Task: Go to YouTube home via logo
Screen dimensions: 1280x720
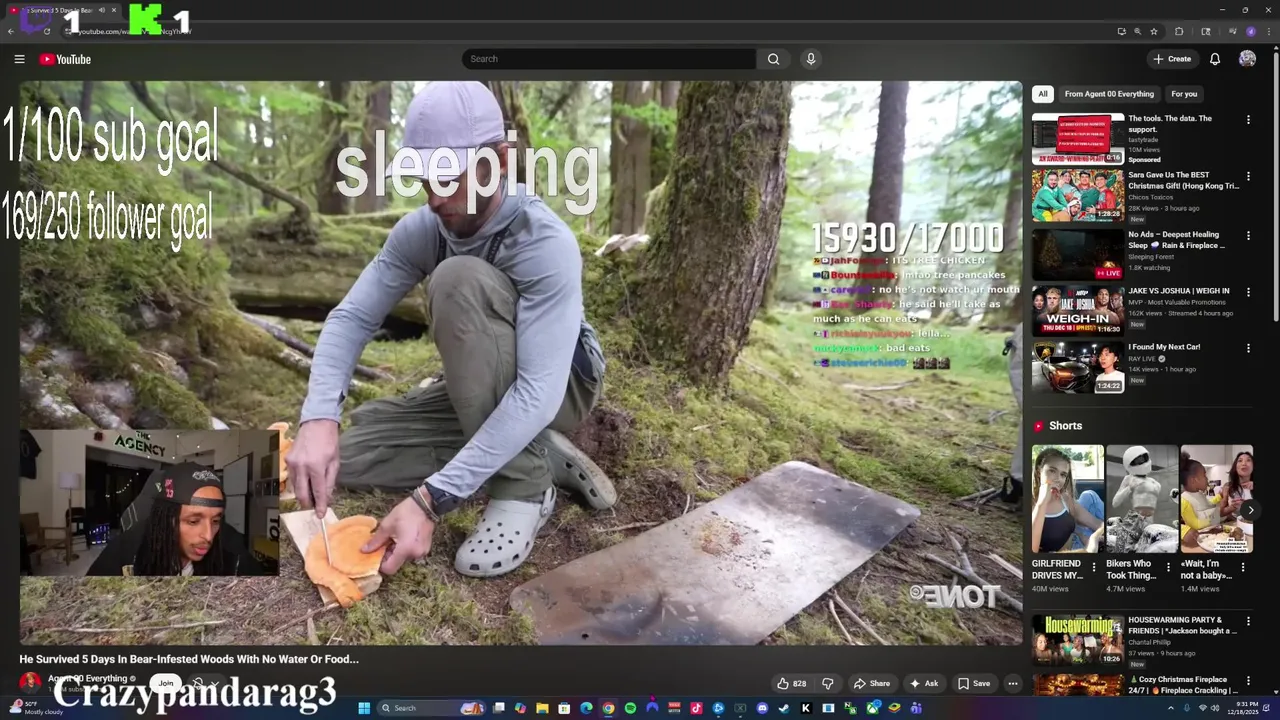Action: coord(65,59)
